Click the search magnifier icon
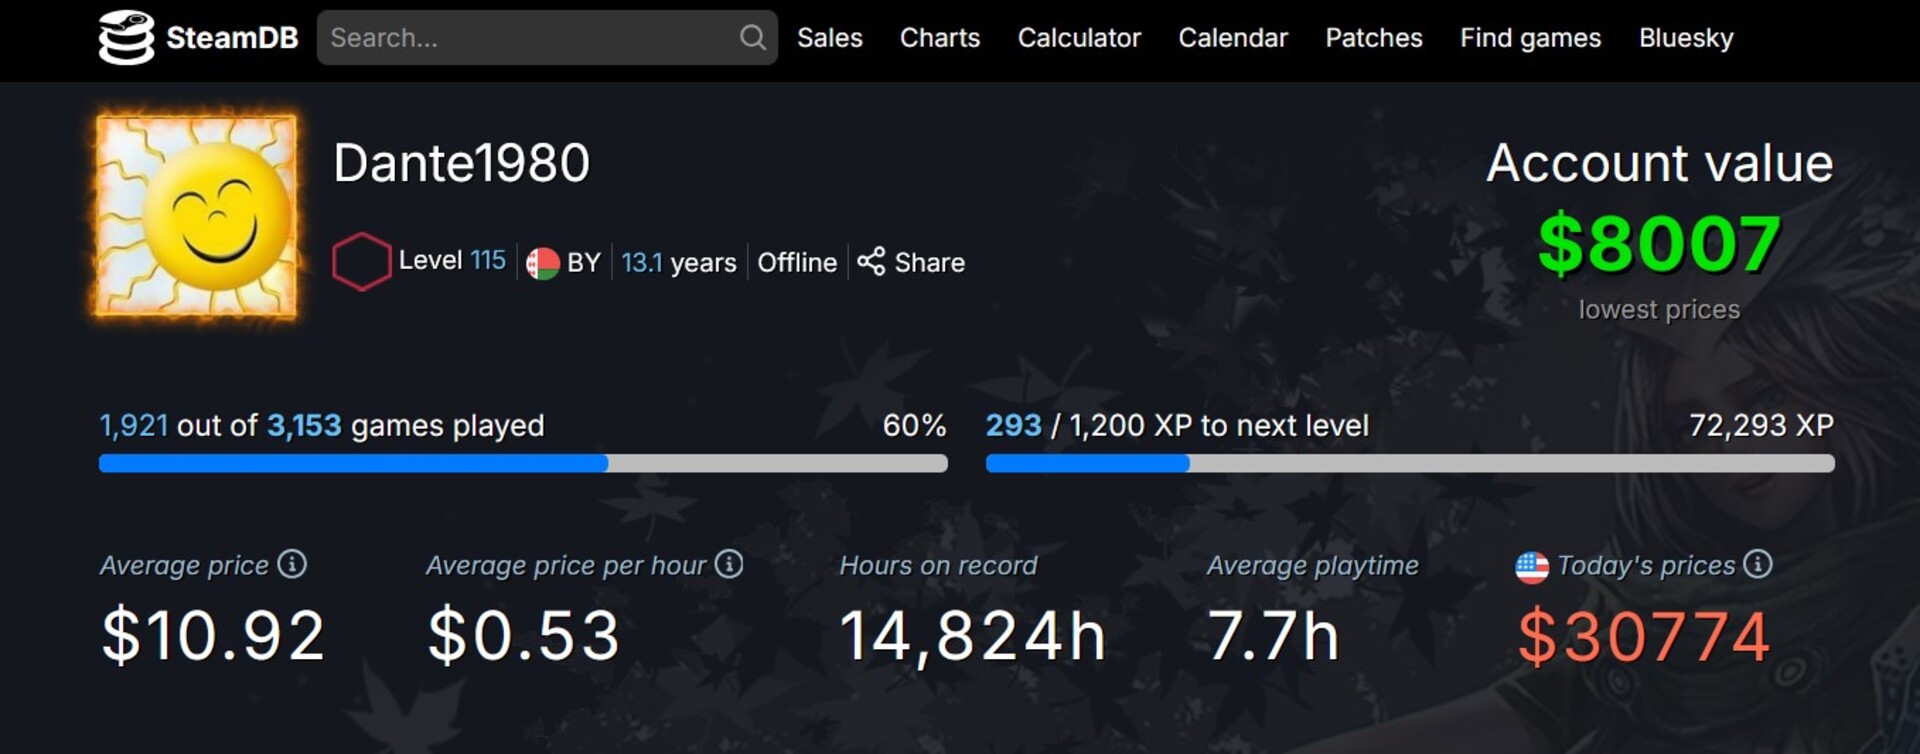 (x=752, y=38)
